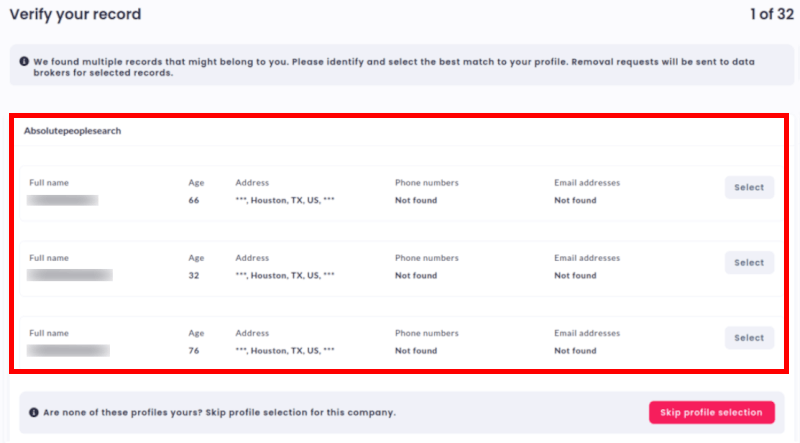Screen dimensions: 800x443
Task: Click the email addresses "Not found" in the age 32 record
Action: pos(575,276)
